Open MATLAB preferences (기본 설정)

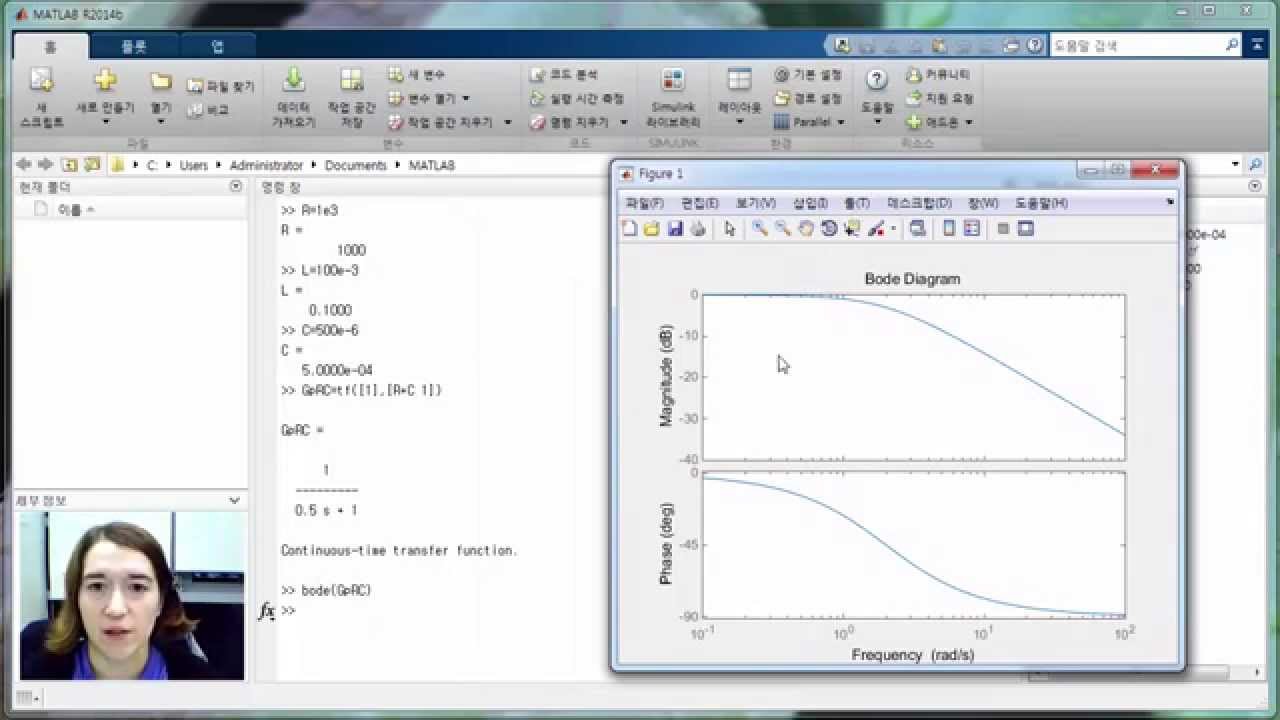click(x=808, y=75)
